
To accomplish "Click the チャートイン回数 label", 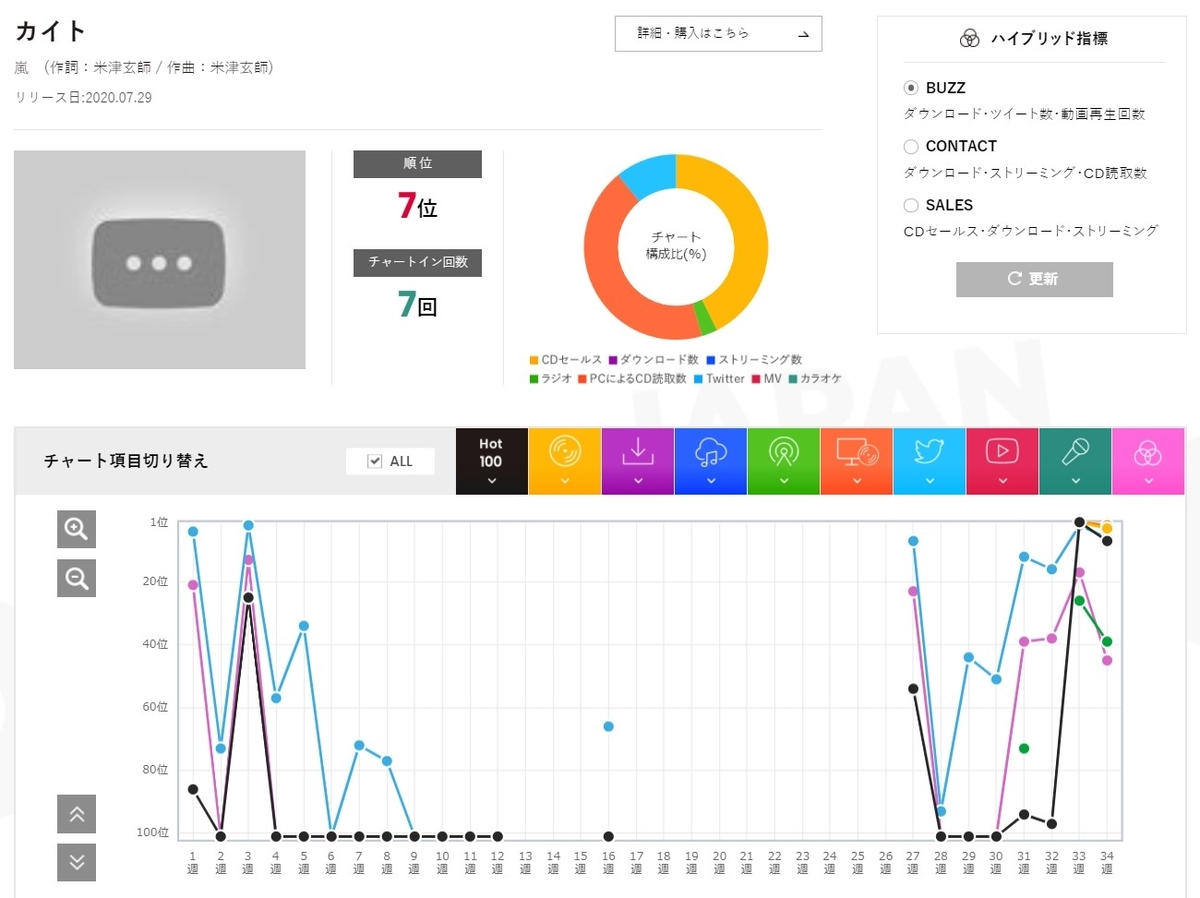I will point(417,262).
